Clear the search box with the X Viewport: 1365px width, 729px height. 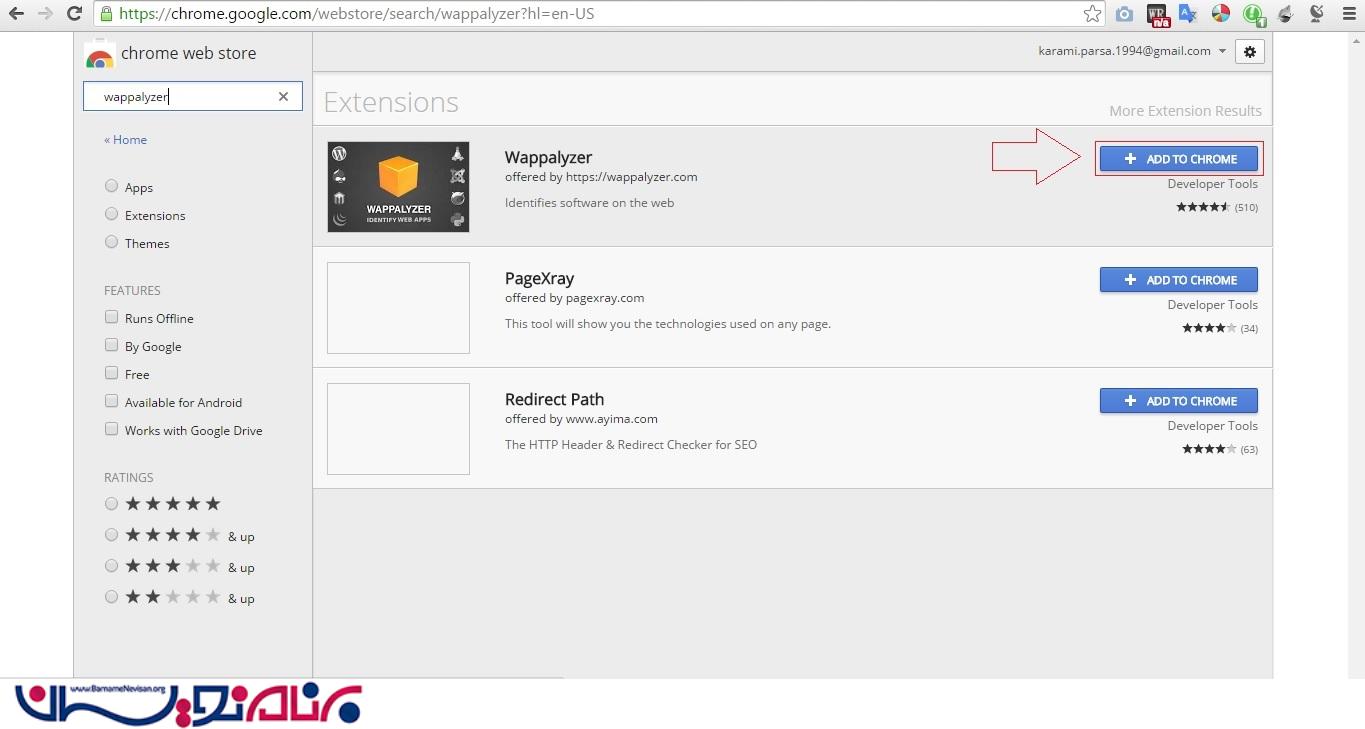[x=283, y=96]
